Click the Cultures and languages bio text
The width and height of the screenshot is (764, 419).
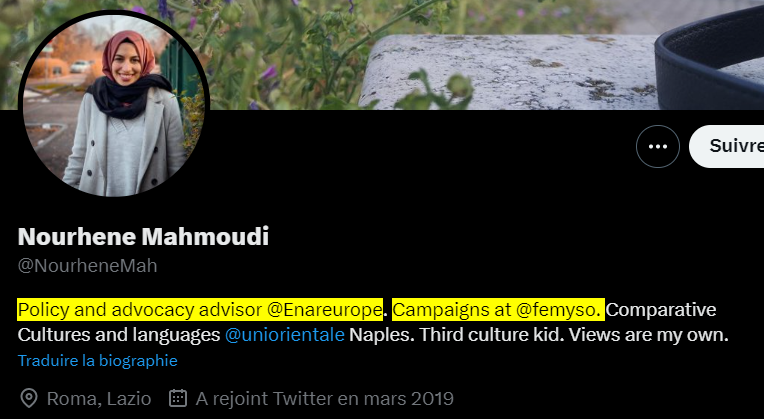point(119,335)
